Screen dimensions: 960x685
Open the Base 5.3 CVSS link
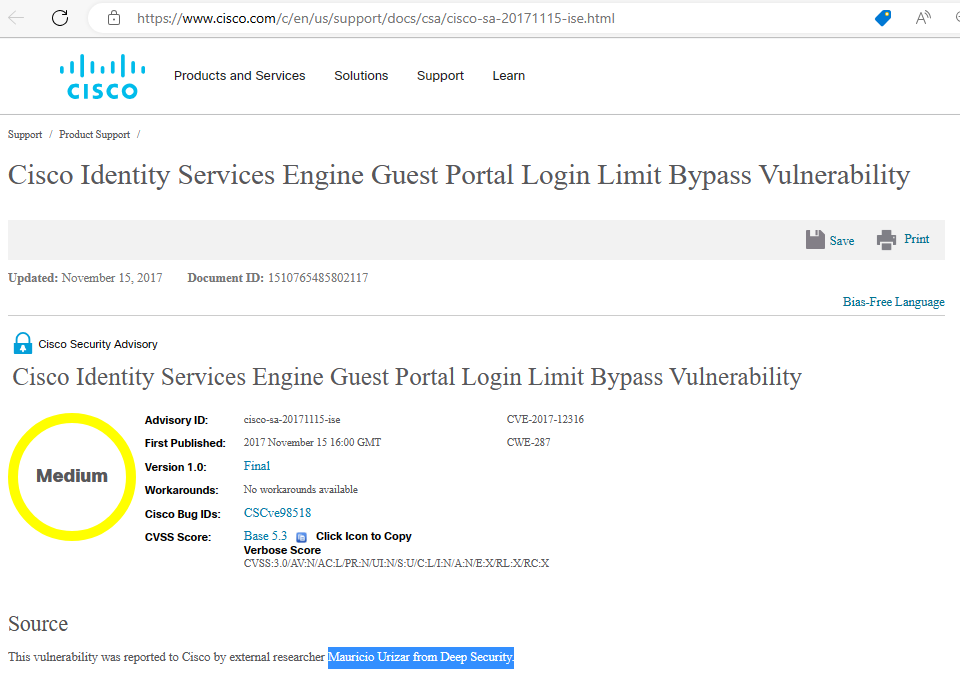point(265,536)
